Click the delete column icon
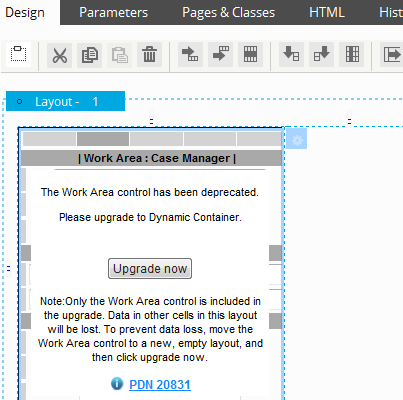This screenshot has height=400, width=403. [352, 54]
